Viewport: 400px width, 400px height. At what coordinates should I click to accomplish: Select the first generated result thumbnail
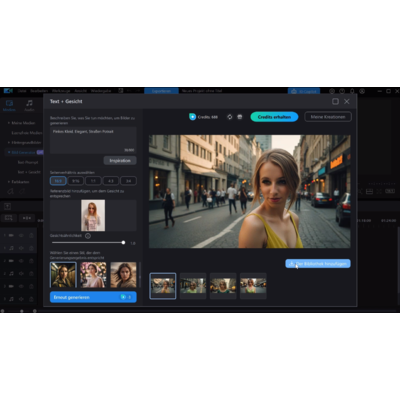click(x=163, y=286)
